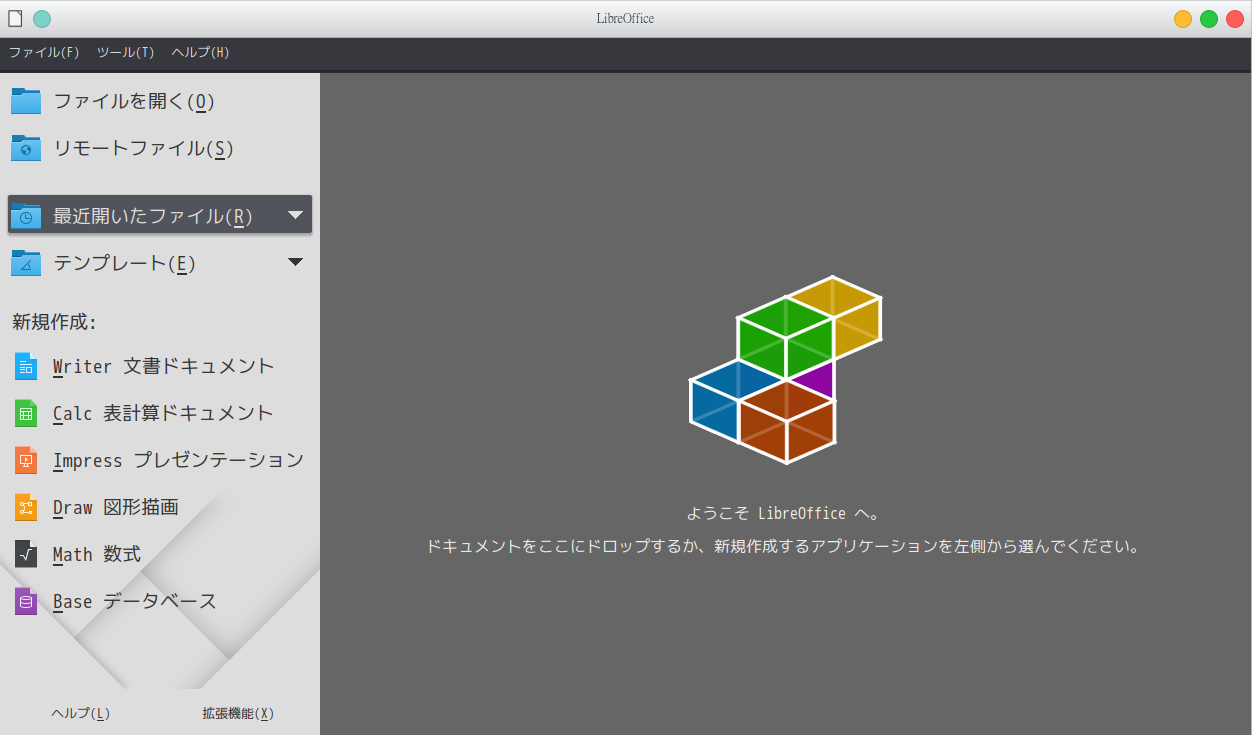Click the Writer document icon

tap(26, 366)
